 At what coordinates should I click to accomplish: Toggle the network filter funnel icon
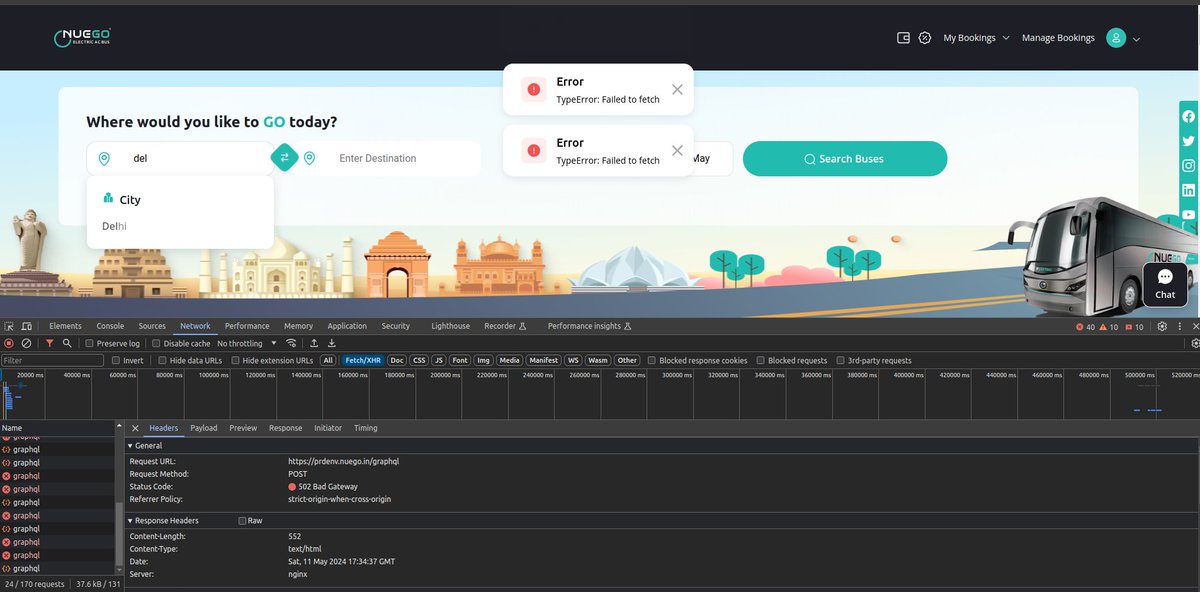[50, 343]
